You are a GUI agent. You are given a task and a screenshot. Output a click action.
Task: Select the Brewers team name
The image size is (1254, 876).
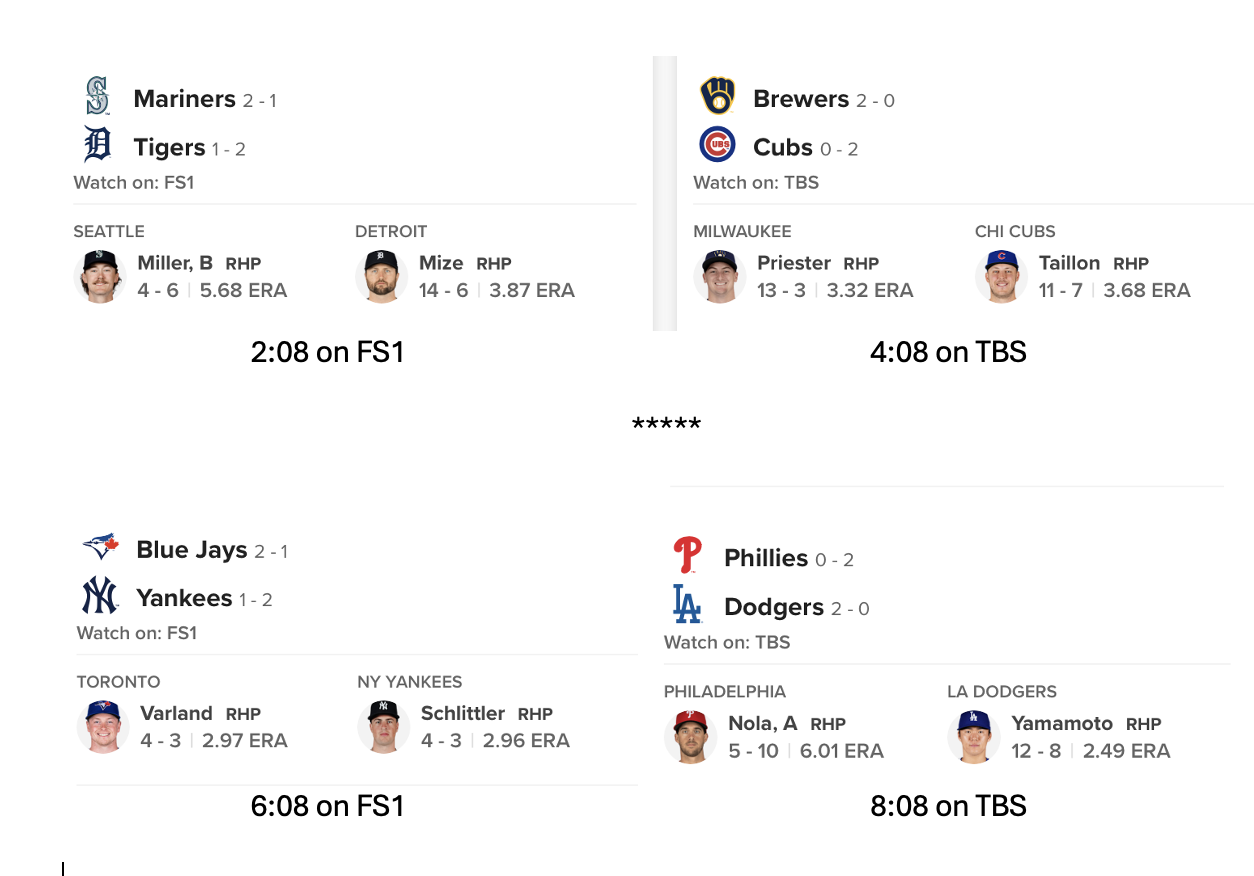tap(801, 99)
